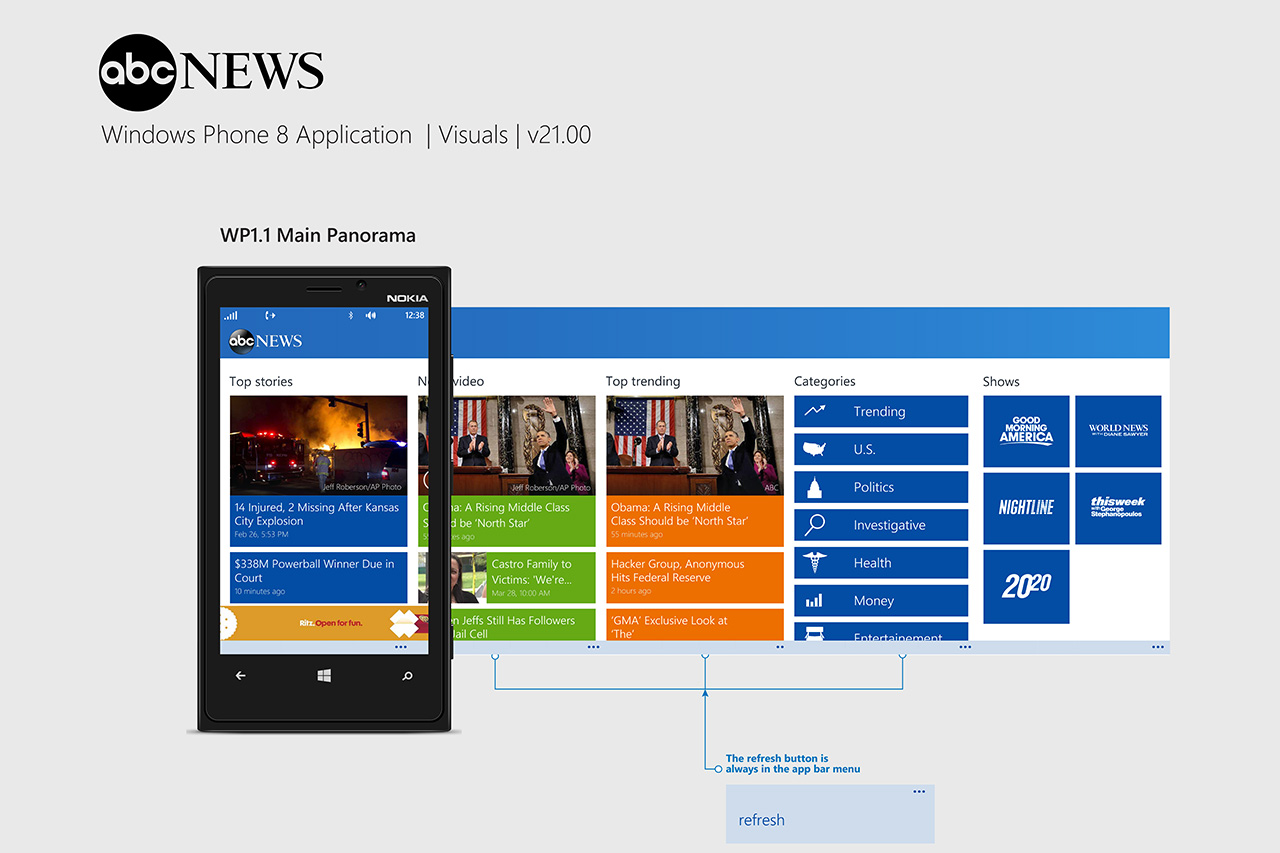Choose refresh from the app bar menu
Viewport: 1280px width, 853px height.
(x=762, y=820)
